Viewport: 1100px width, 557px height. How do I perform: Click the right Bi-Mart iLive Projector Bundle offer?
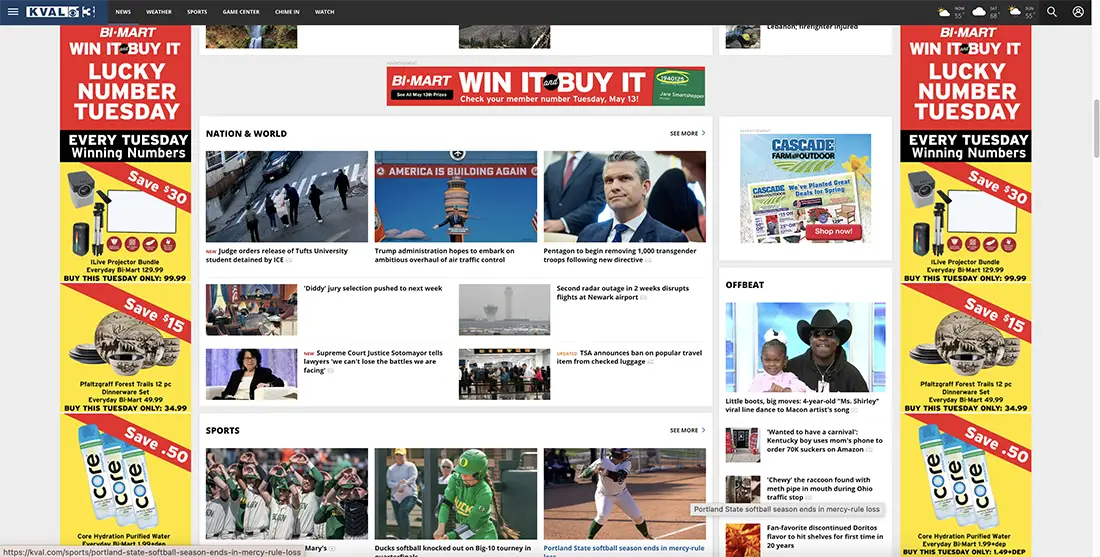[x=966, y=223]
